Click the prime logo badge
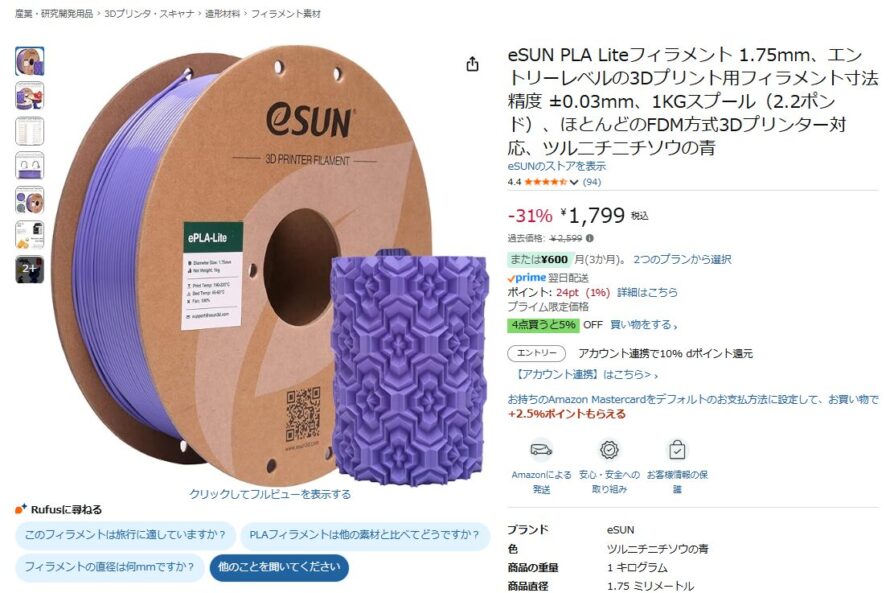 [x=526, y=277]
